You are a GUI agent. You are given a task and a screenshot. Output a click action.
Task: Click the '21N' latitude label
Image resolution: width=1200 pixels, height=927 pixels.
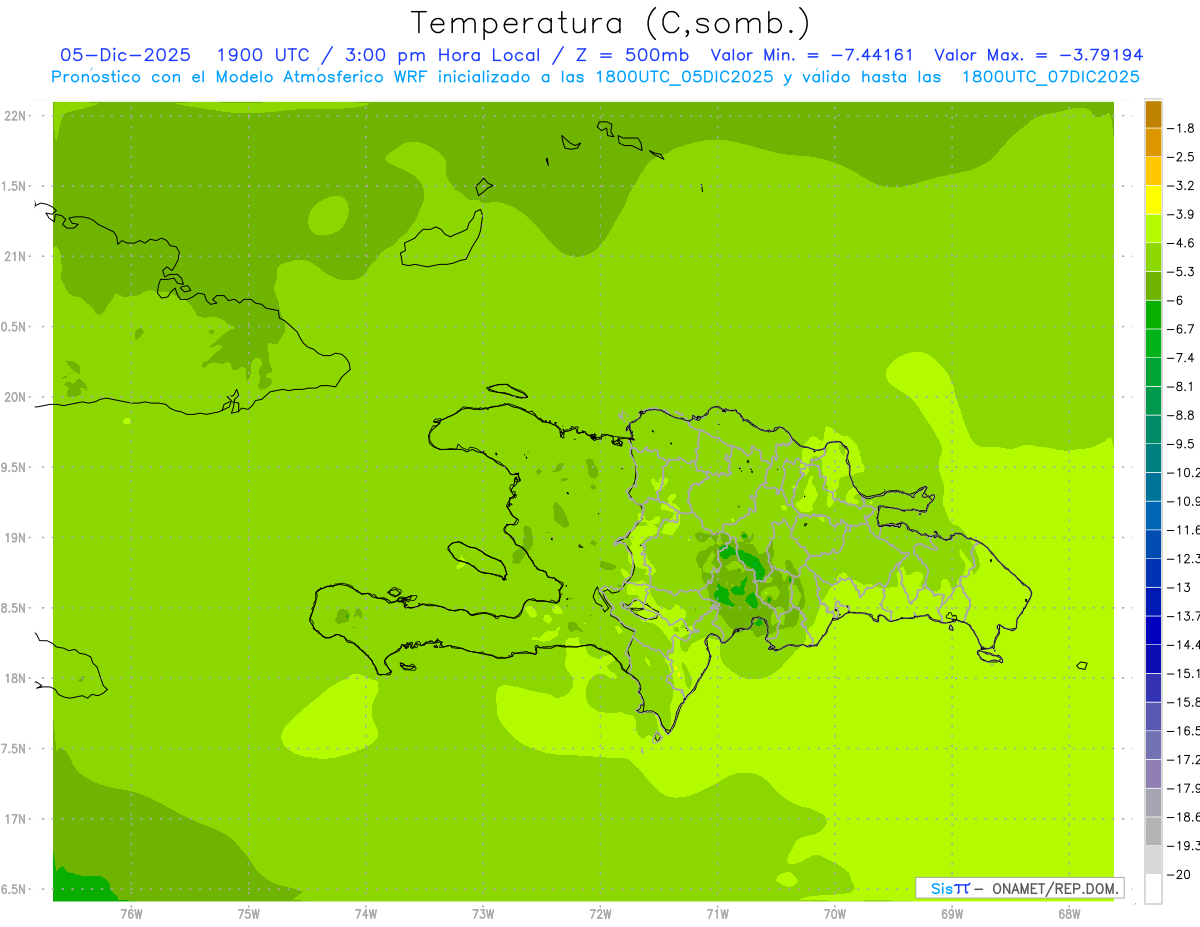pos(15,257)
